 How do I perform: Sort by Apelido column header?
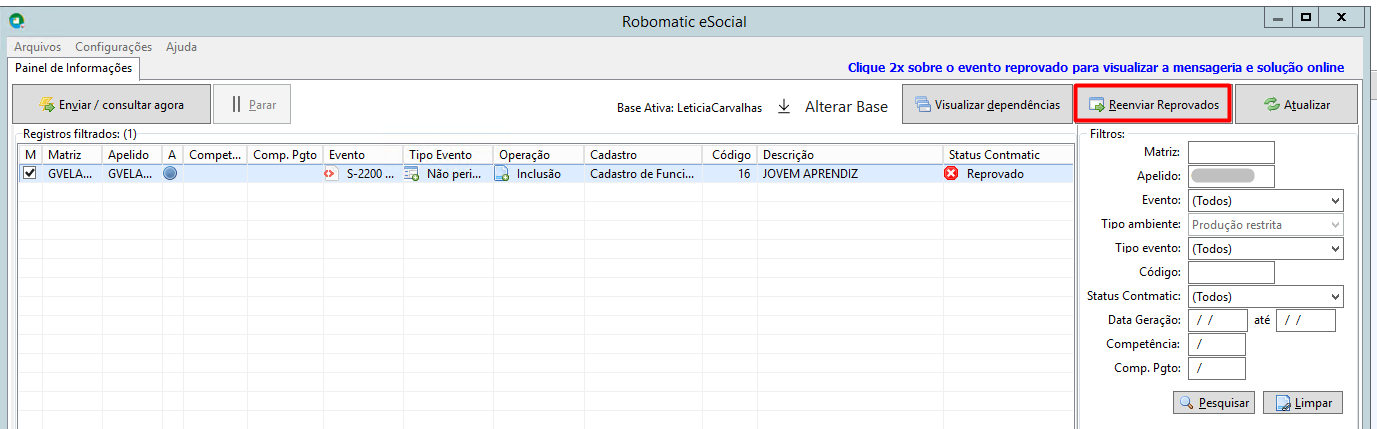[132, 155]
